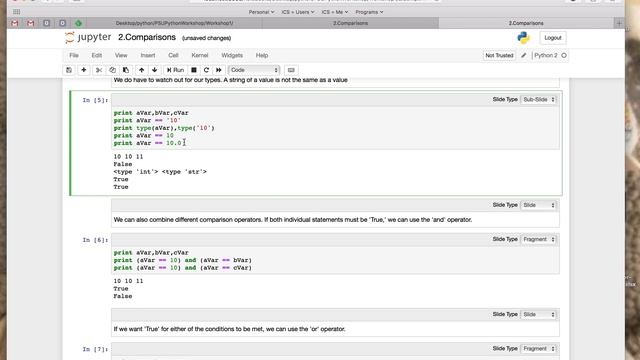This screenshot has height=360, width=640.
Task: Open the command palette keyboard icon
Action: (x=291, y=70)
